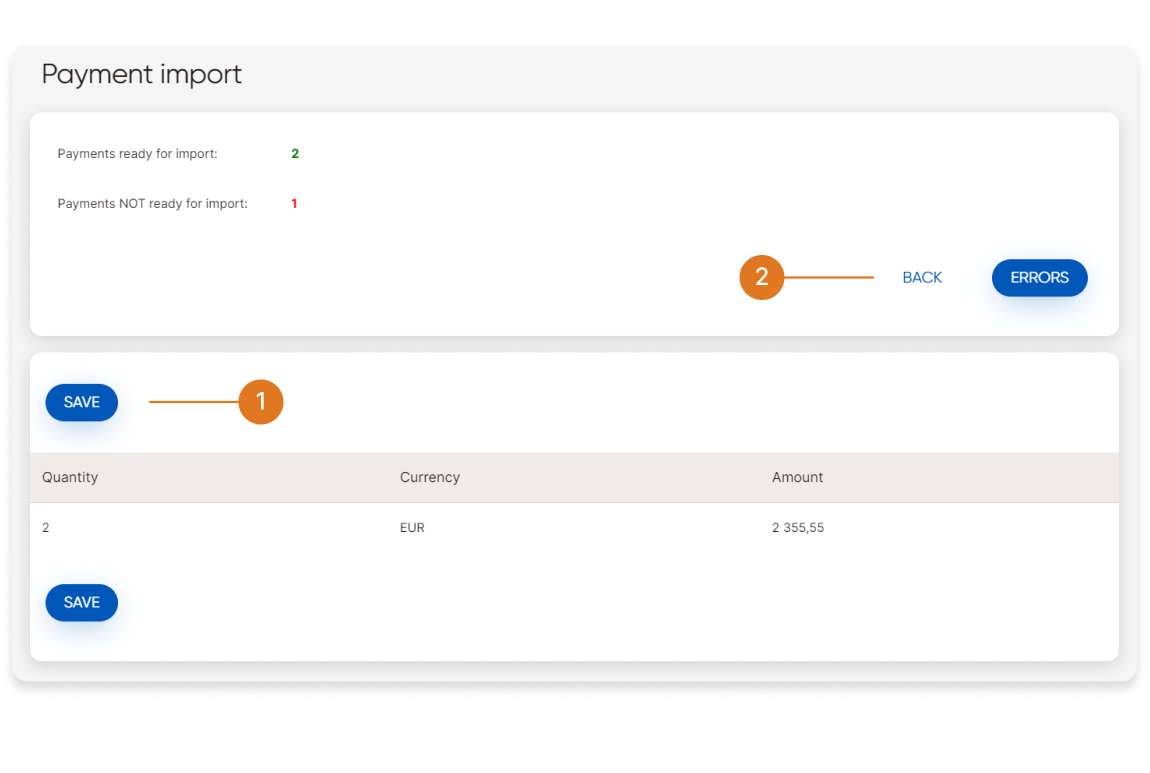Click the amount value 2 355,55

(x=798, y=527)
